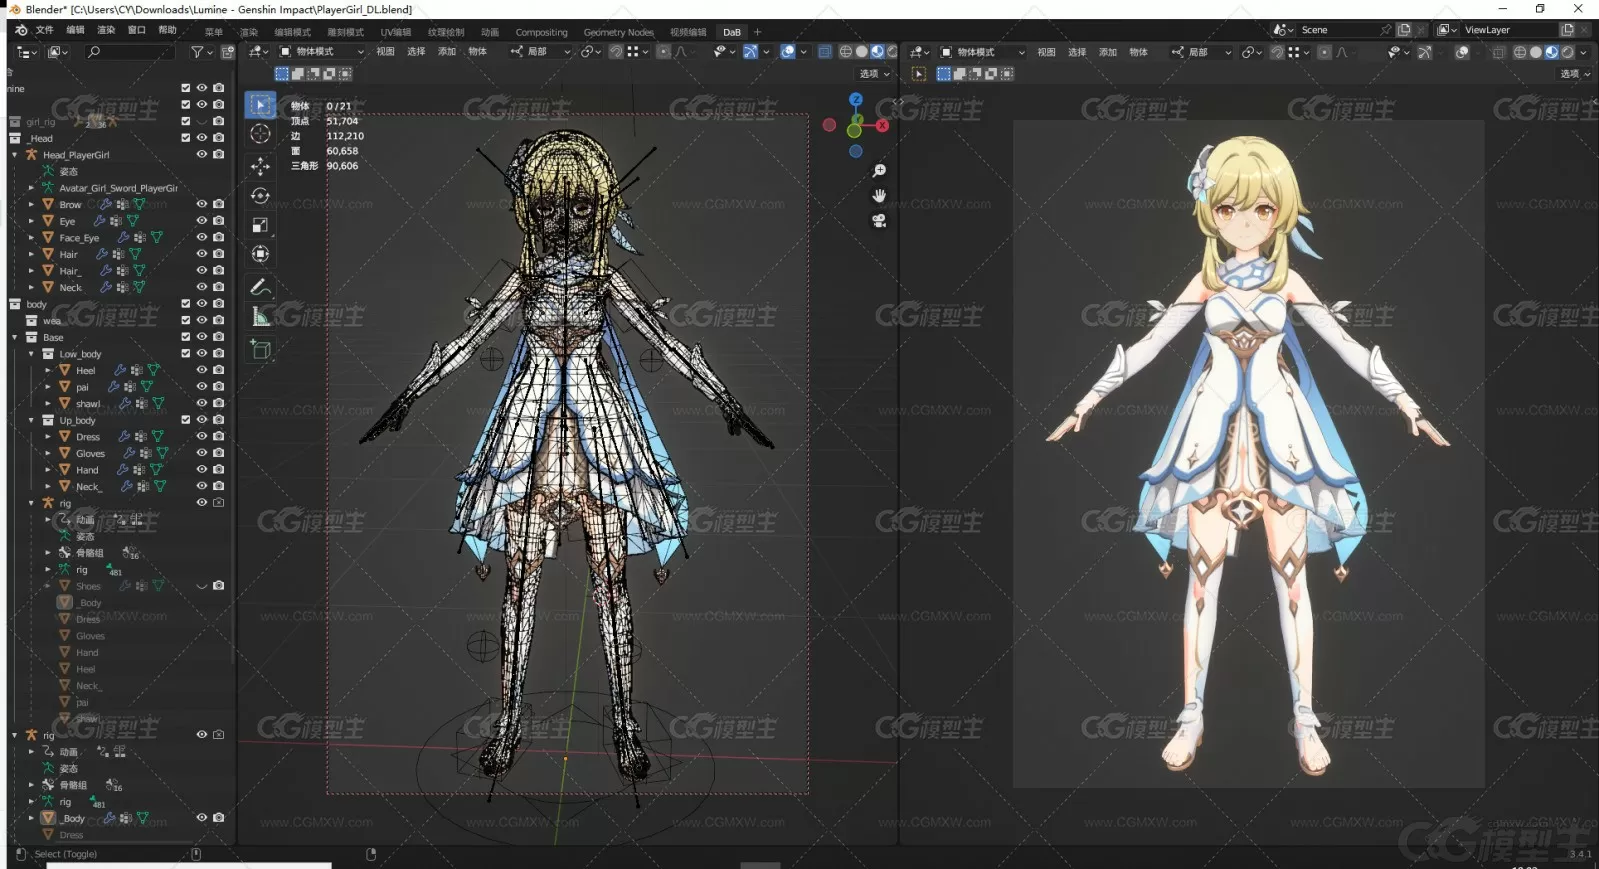Open 物体模式 mode dropdown in left viewport
The width and height of the screenshot is (1599, 869).
pyautogui.click(x=322, y=52)
